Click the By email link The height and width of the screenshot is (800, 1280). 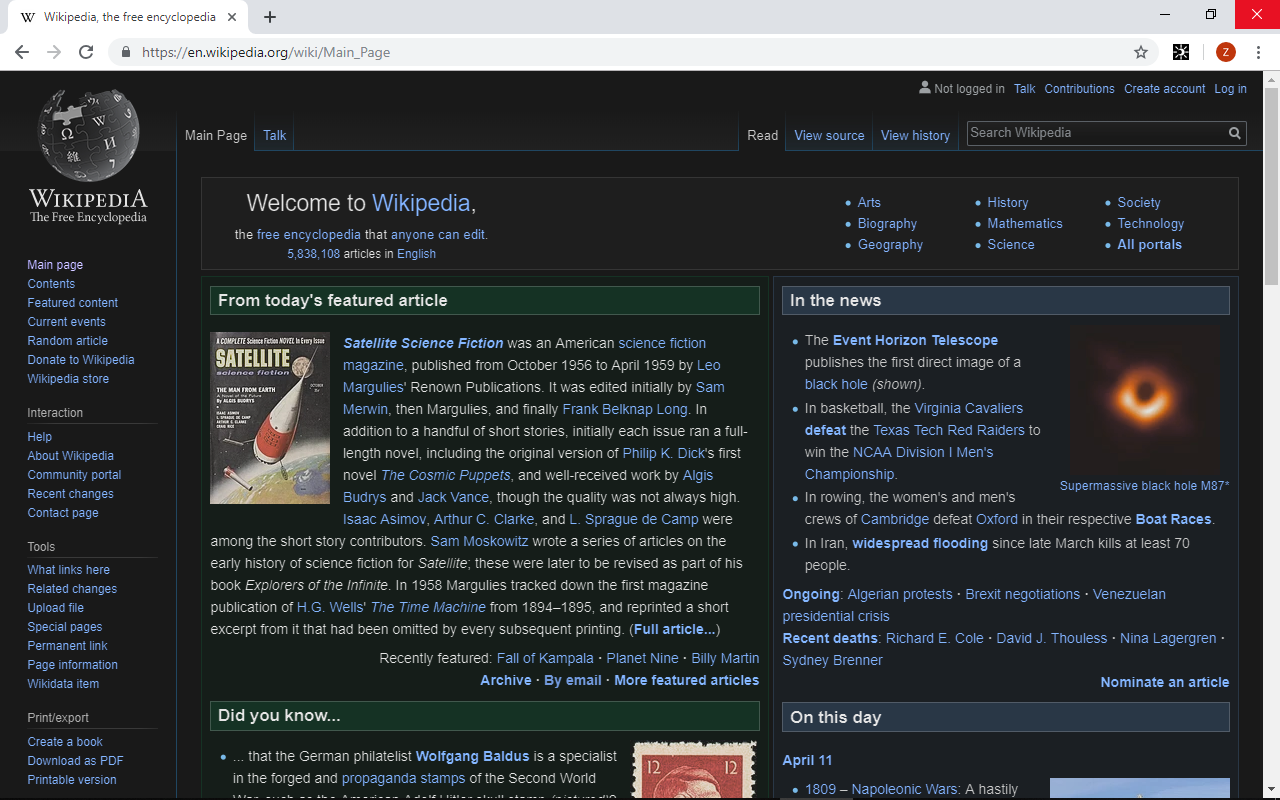[573, 680]
